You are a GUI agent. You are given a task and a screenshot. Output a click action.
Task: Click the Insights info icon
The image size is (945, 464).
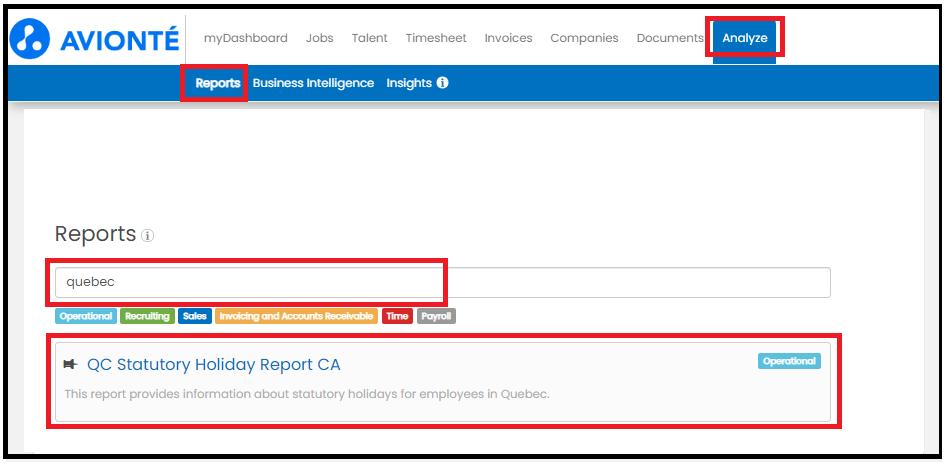coord(442,83)
